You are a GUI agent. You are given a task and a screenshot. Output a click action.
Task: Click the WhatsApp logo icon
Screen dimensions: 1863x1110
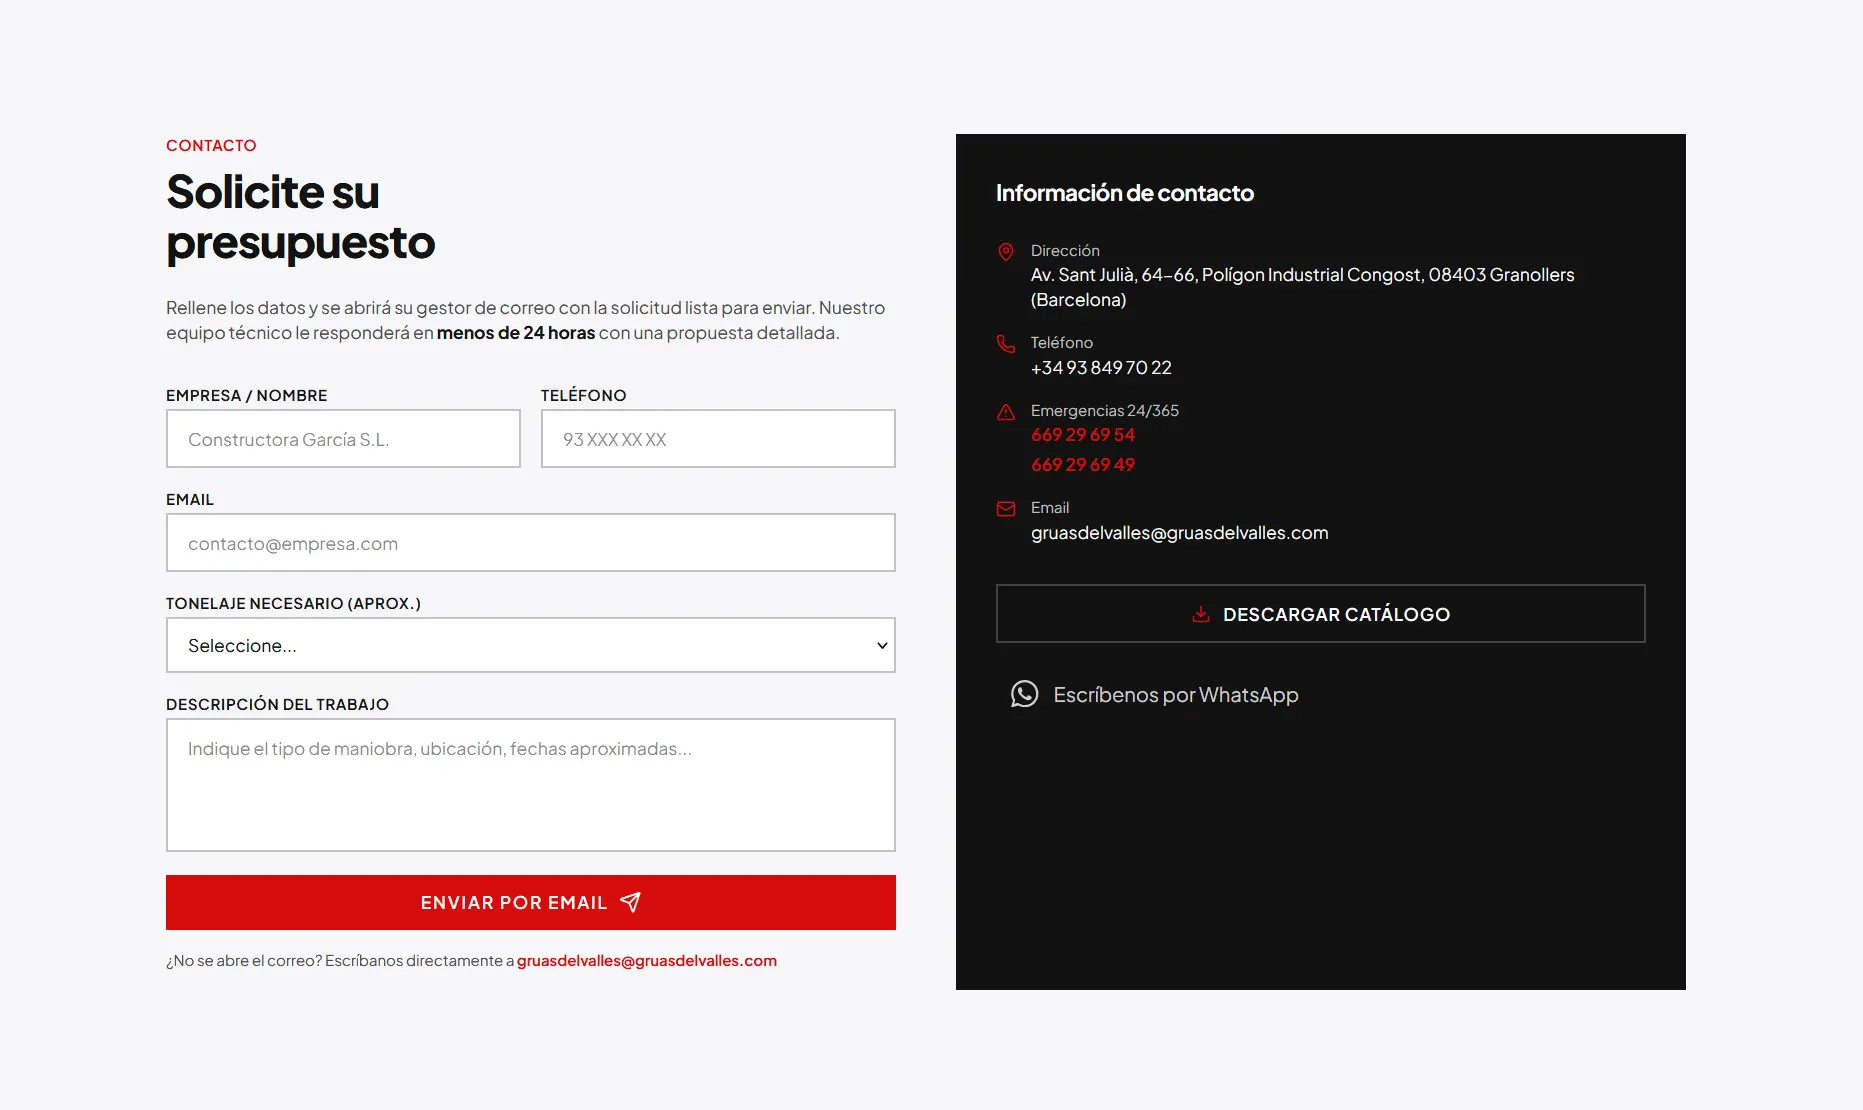1024,694
